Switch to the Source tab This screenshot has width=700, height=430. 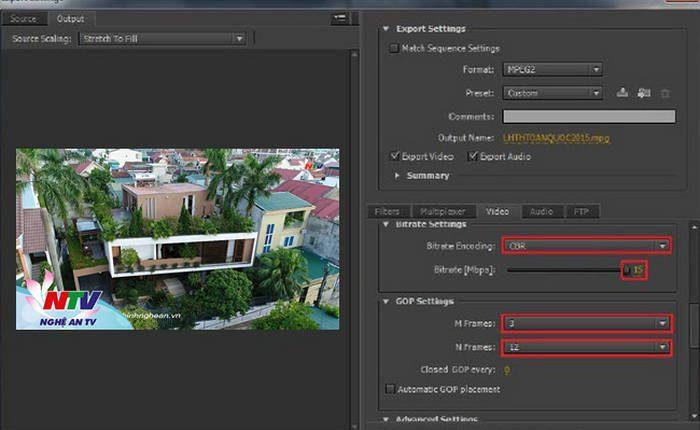[23, 18]
